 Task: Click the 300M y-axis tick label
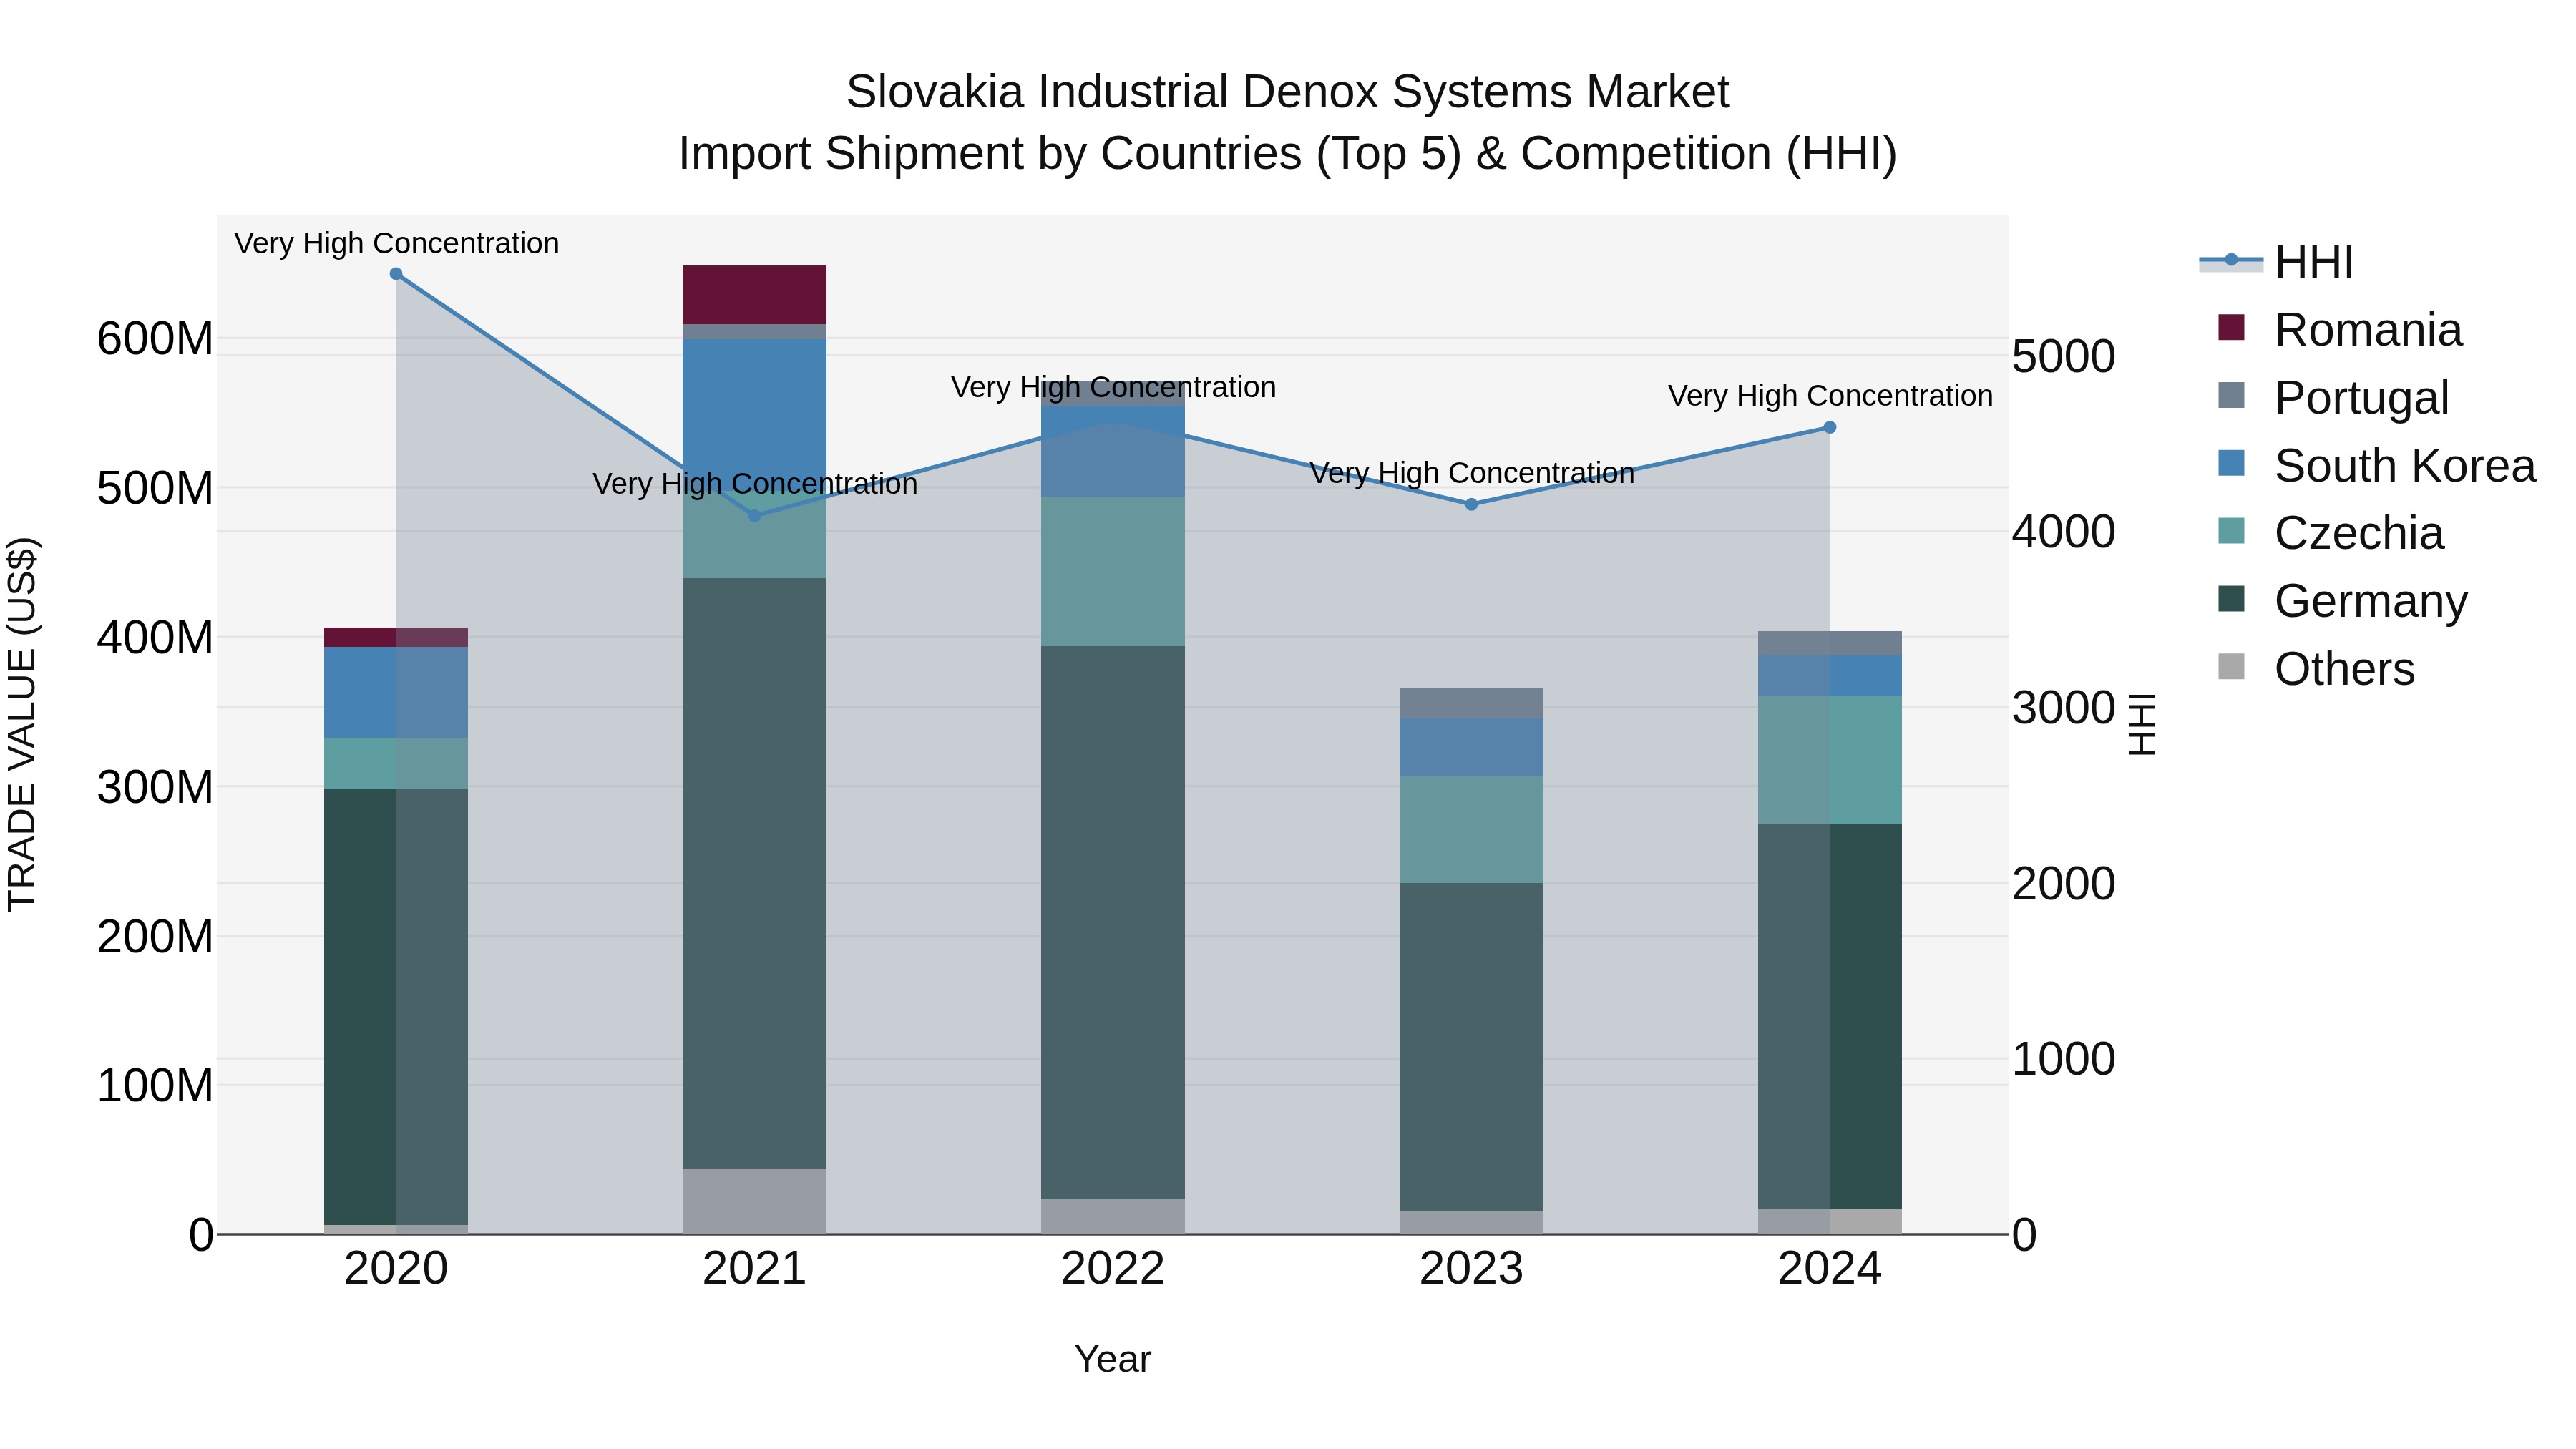(155, 787)
